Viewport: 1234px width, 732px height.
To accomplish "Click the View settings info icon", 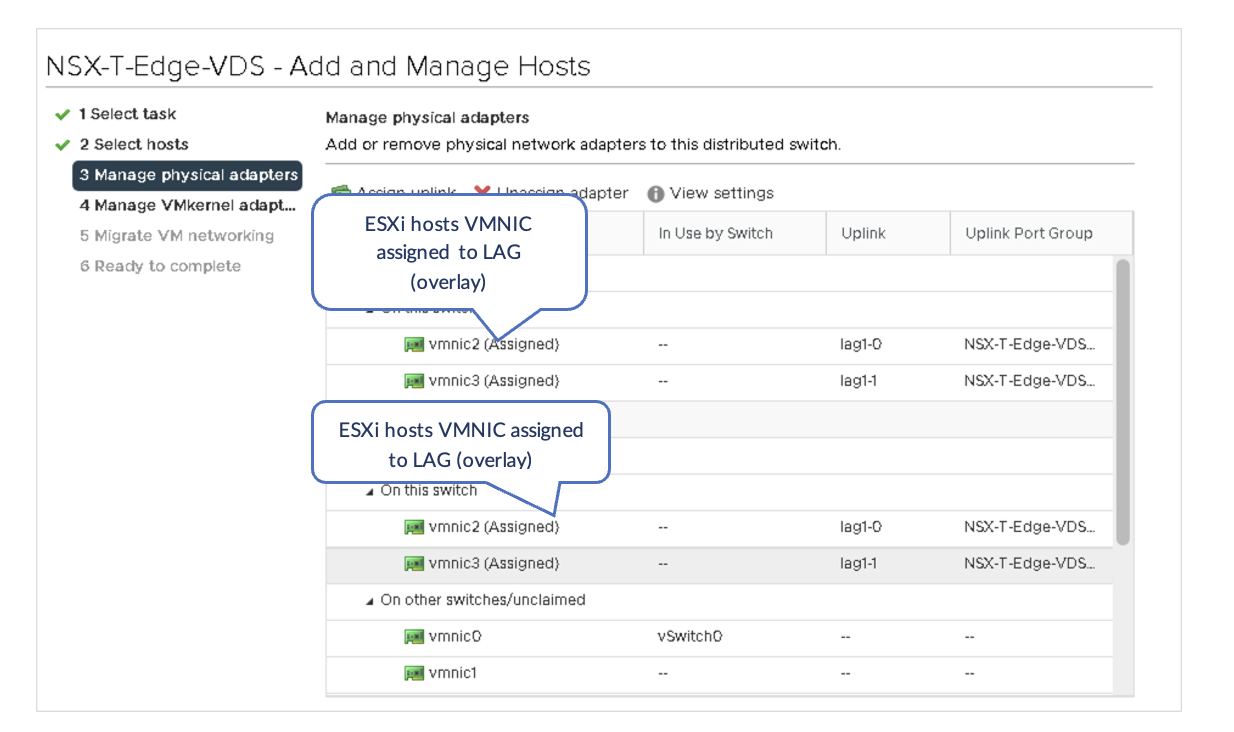I will 656,194.
